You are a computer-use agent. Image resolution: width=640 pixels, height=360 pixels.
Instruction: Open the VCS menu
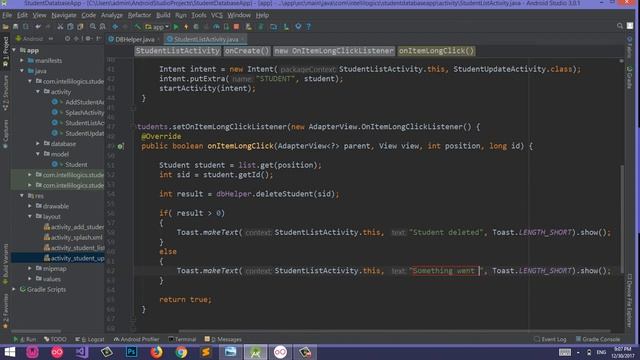click(217, 15)
